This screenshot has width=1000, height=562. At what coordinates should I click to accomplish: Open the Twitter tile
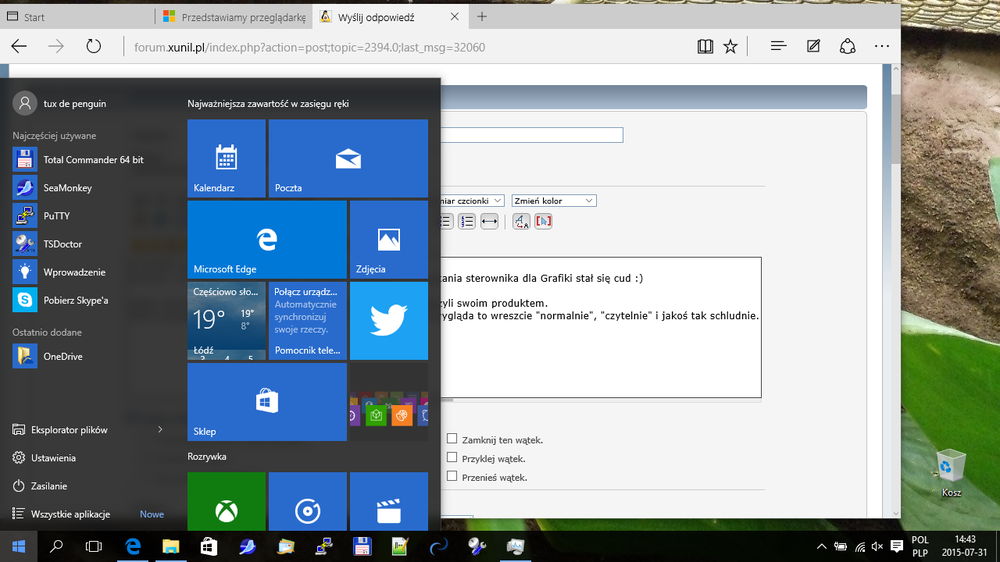click(389, 321)
